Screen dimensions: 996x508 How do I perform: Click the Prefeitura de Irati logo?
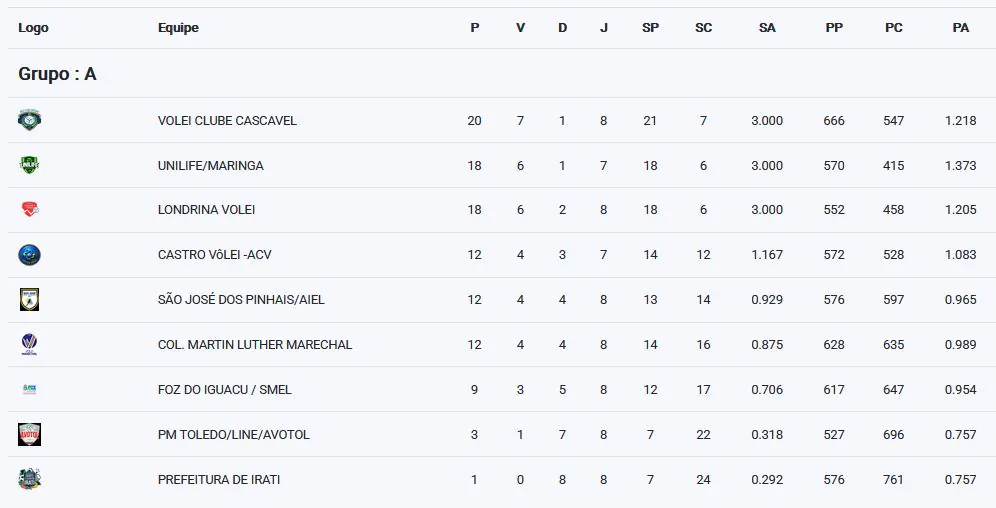click(29, 479)
